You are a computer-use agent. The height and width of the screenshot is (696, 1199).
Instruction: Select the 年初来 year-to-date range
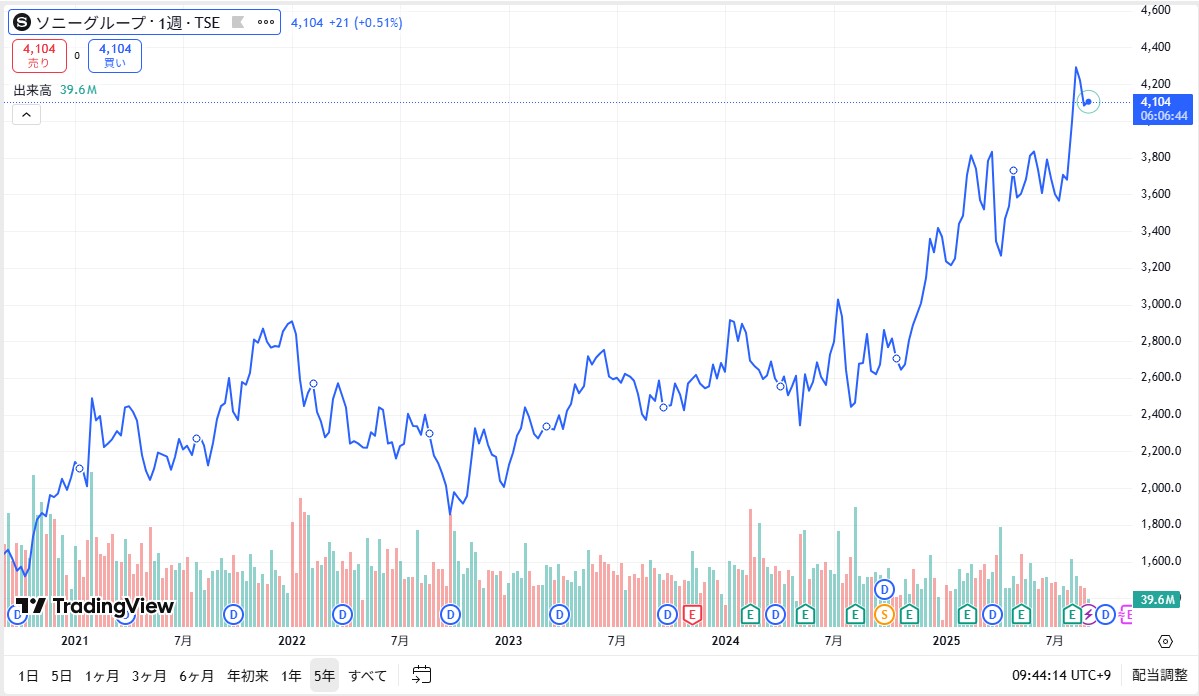click(x=248, y=675)
